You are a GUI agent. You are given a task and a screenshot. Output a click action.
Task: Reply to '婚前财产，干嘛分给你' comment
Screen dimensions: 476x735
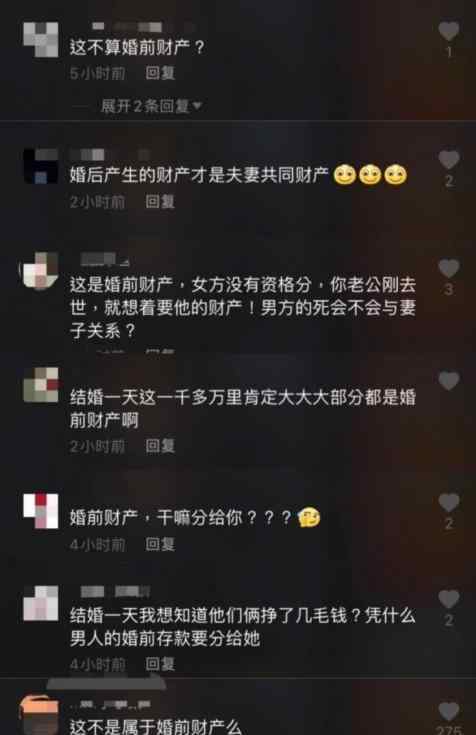(160, 544)
